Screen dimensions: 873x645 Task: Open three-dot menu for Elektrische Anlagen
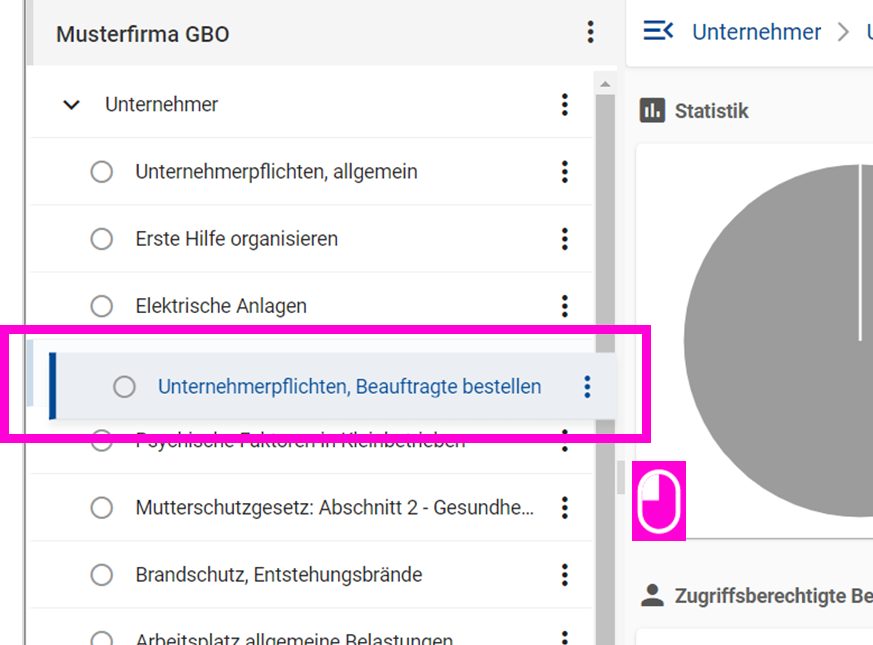(565, 306)
